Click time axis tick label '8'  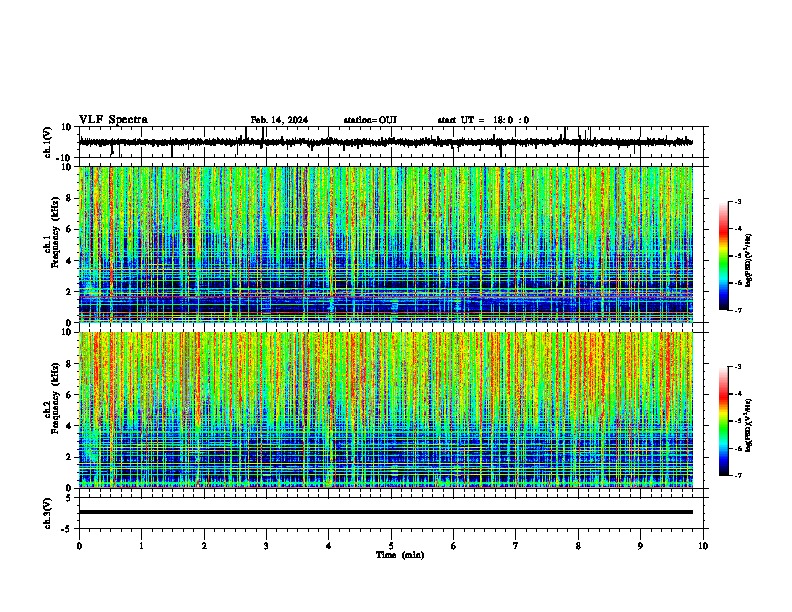[x=578, y=546]
